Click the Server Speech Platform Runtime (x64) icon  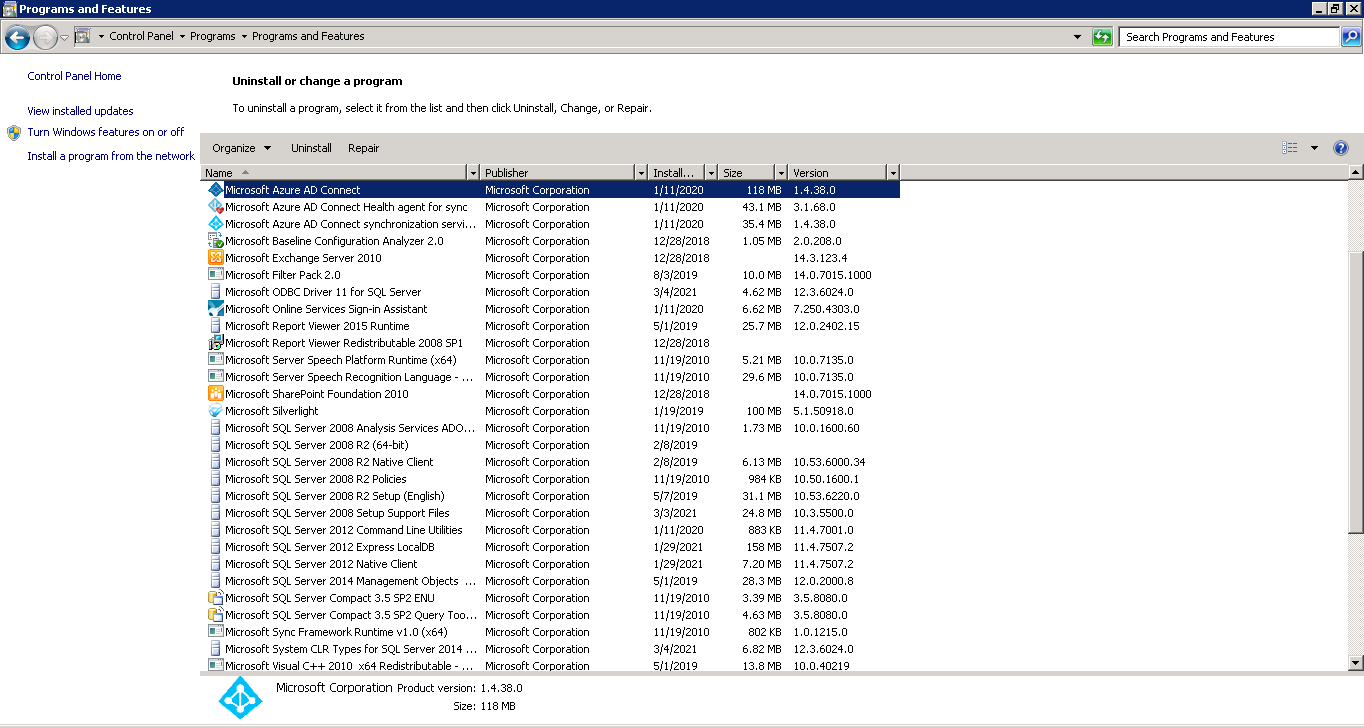(x=215, y=360)
